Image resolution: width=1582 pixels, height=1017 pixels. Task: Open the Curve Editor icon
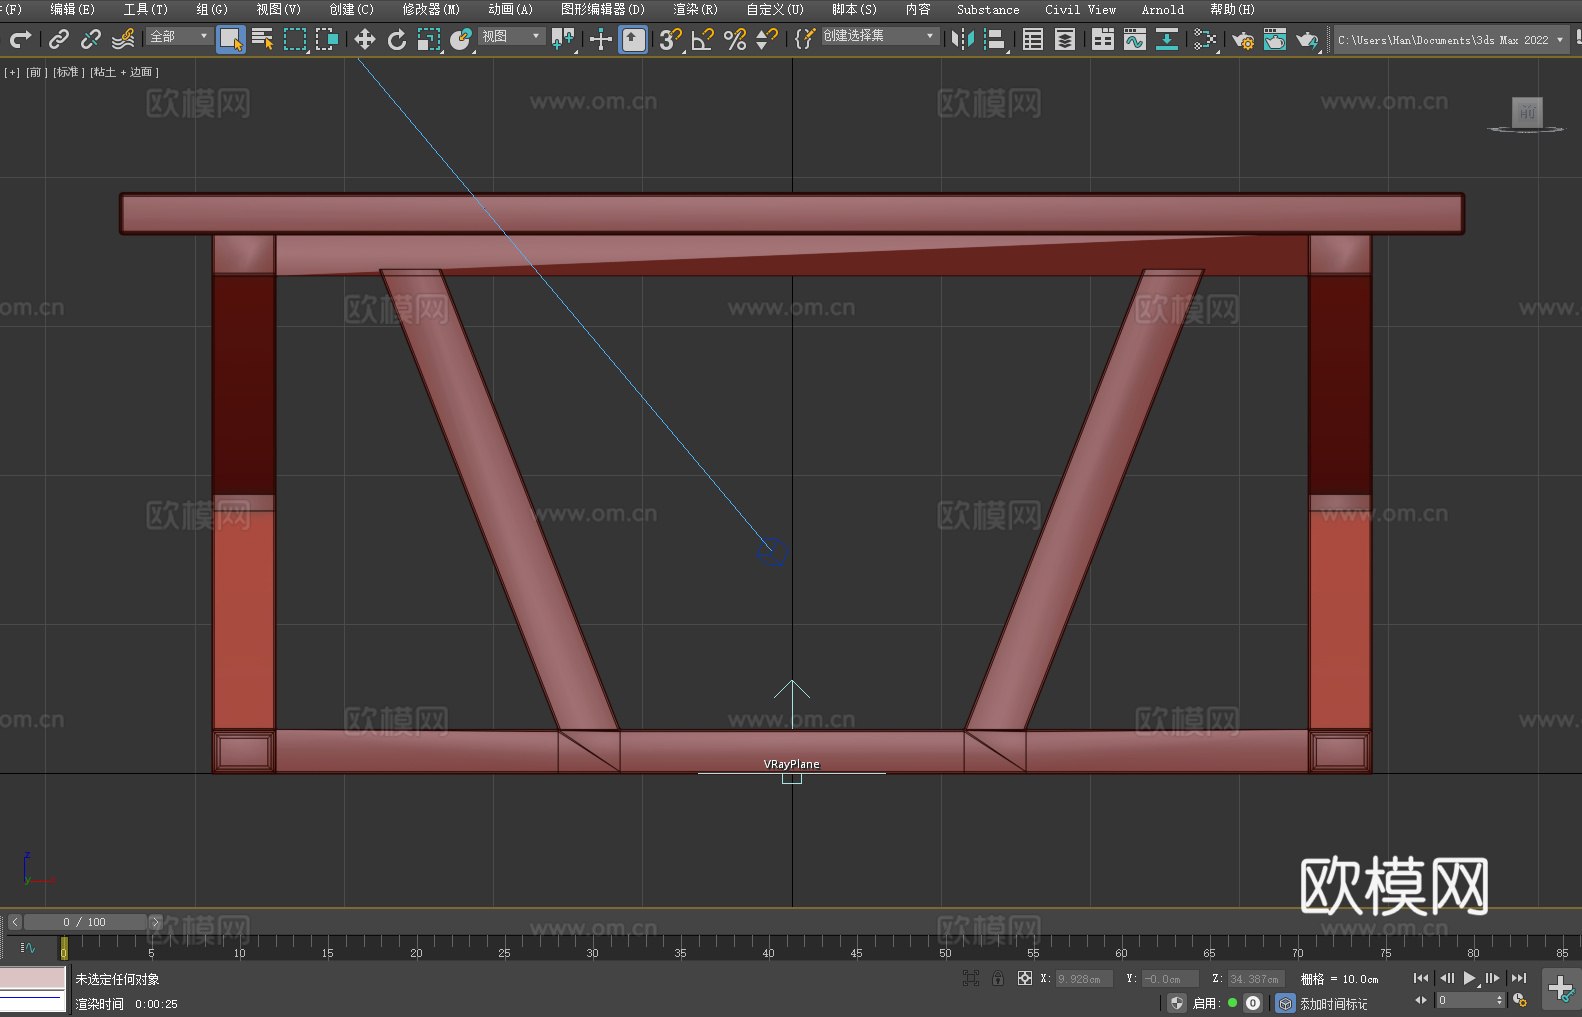coord(1135,39)
